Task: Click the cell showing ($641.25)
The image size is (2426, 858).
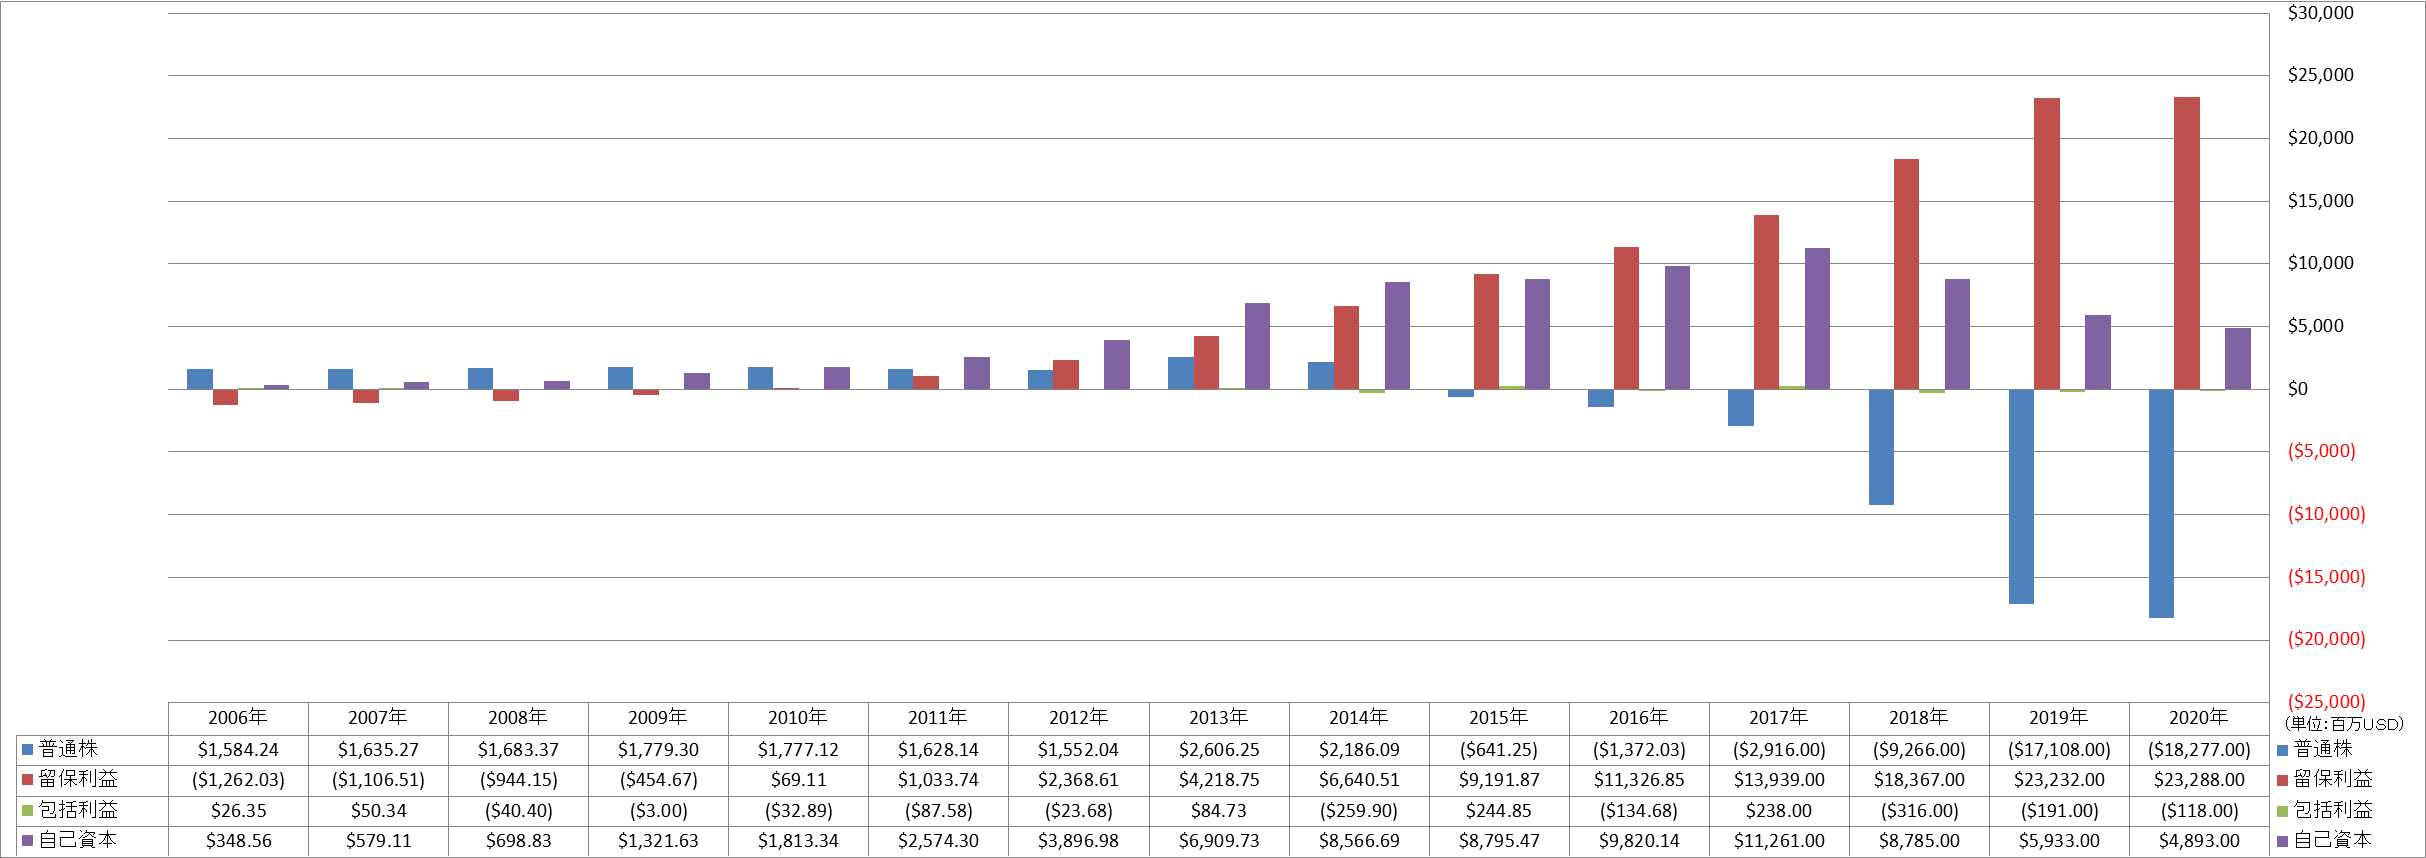Action: [x=1499, y=749]
